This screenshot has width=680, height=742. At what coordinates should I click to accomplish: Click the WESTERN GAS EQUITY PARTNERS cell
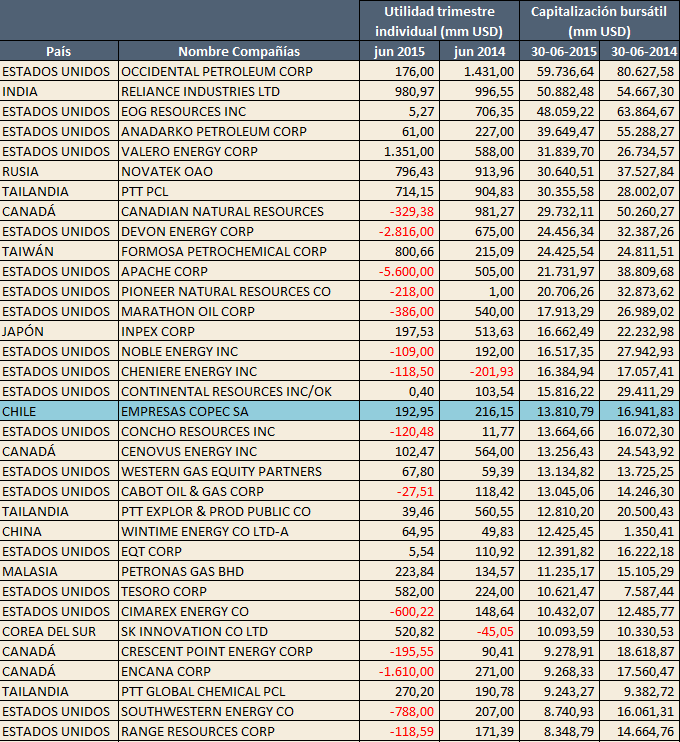tap(239, 471)
